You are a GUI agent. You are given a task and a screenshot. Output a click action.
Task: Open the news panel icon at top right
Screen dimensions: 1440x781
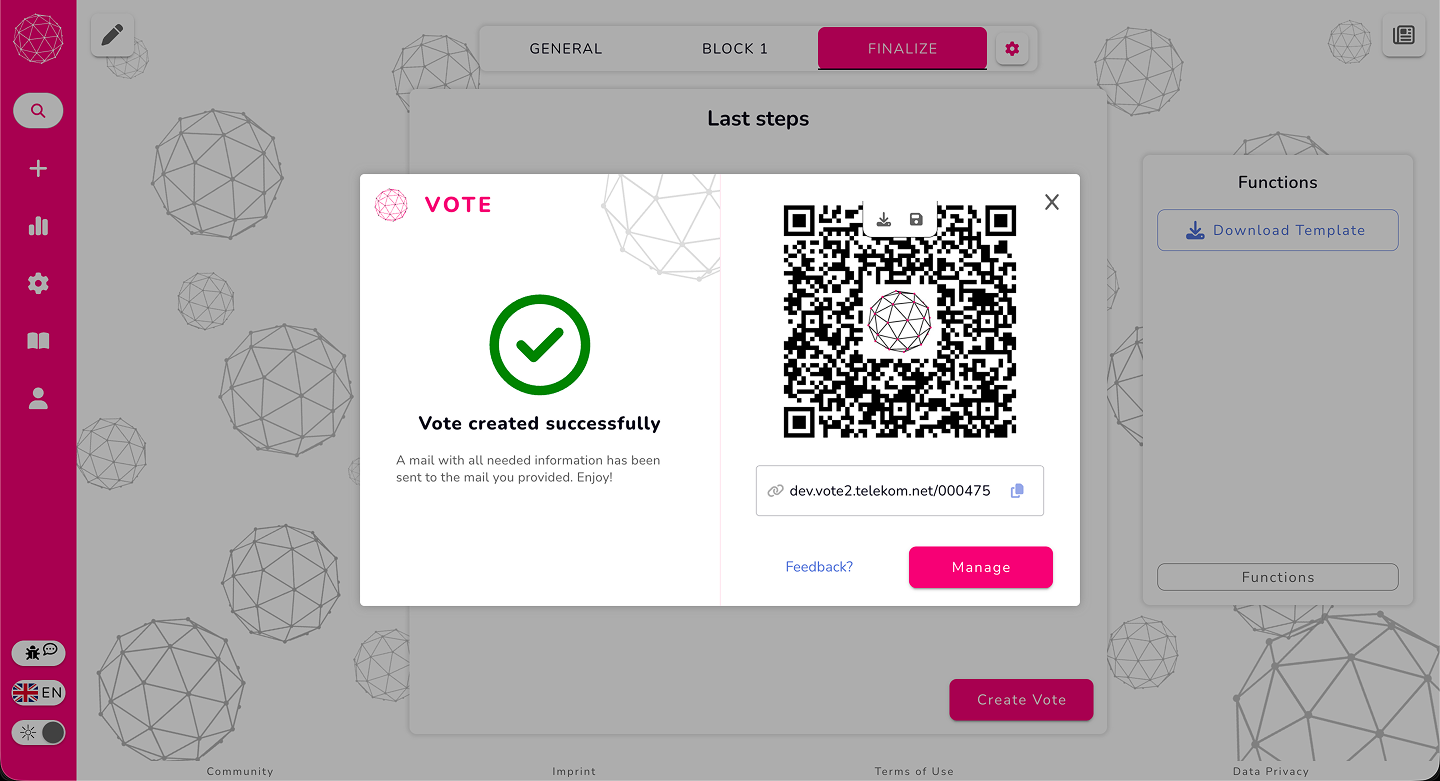point(1404,35)
